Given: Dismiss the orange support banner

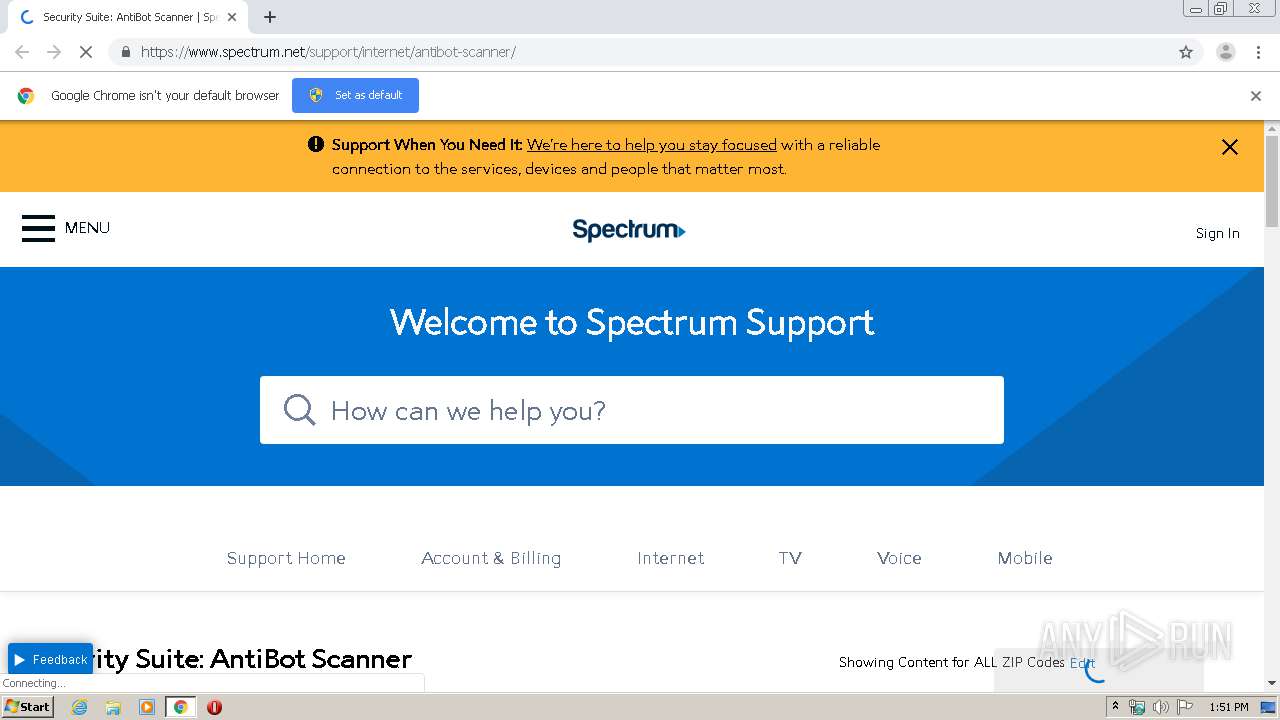Looking at the screenshot, I should [x=1230, y=147].
